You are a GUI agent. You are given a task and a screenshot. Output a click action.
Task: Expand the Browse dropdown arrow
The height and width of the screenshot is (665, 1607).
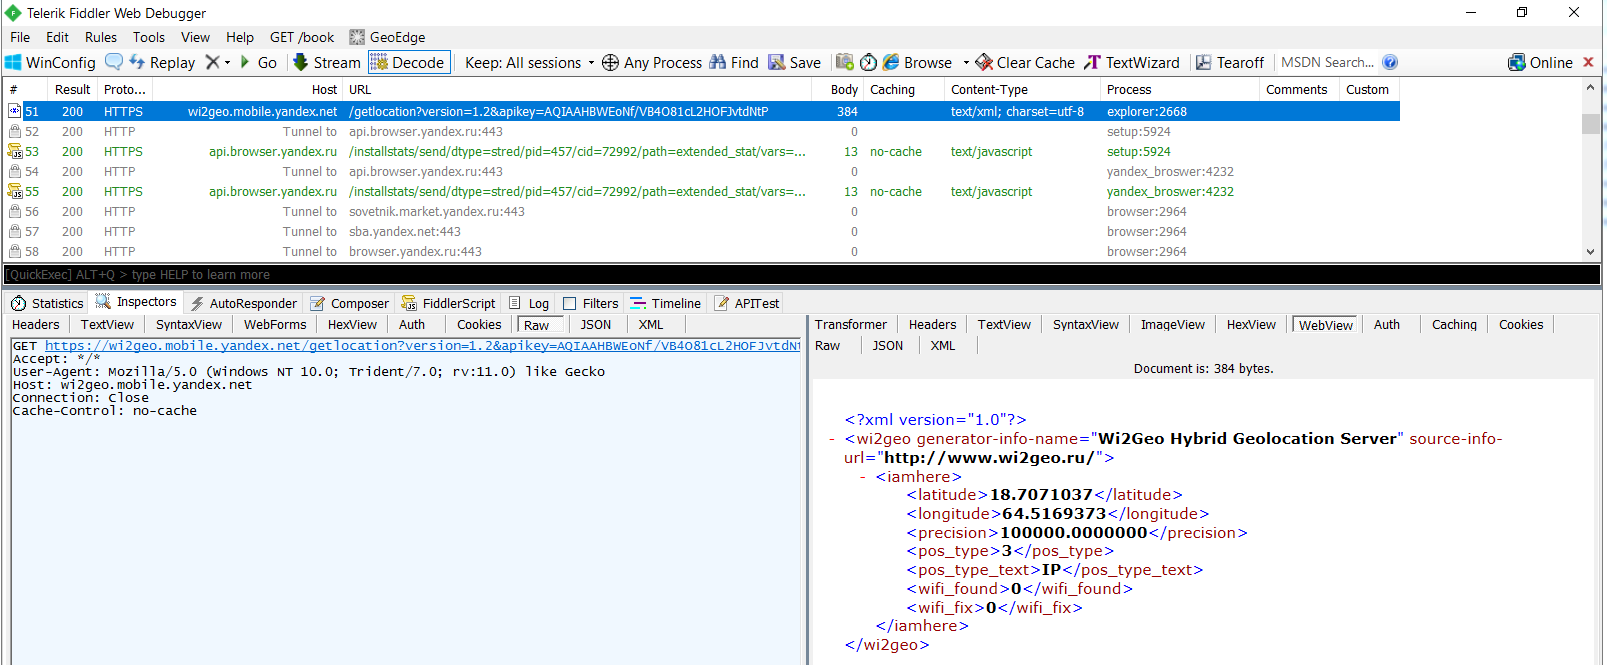pyautogui.click(x=966, y=62)
